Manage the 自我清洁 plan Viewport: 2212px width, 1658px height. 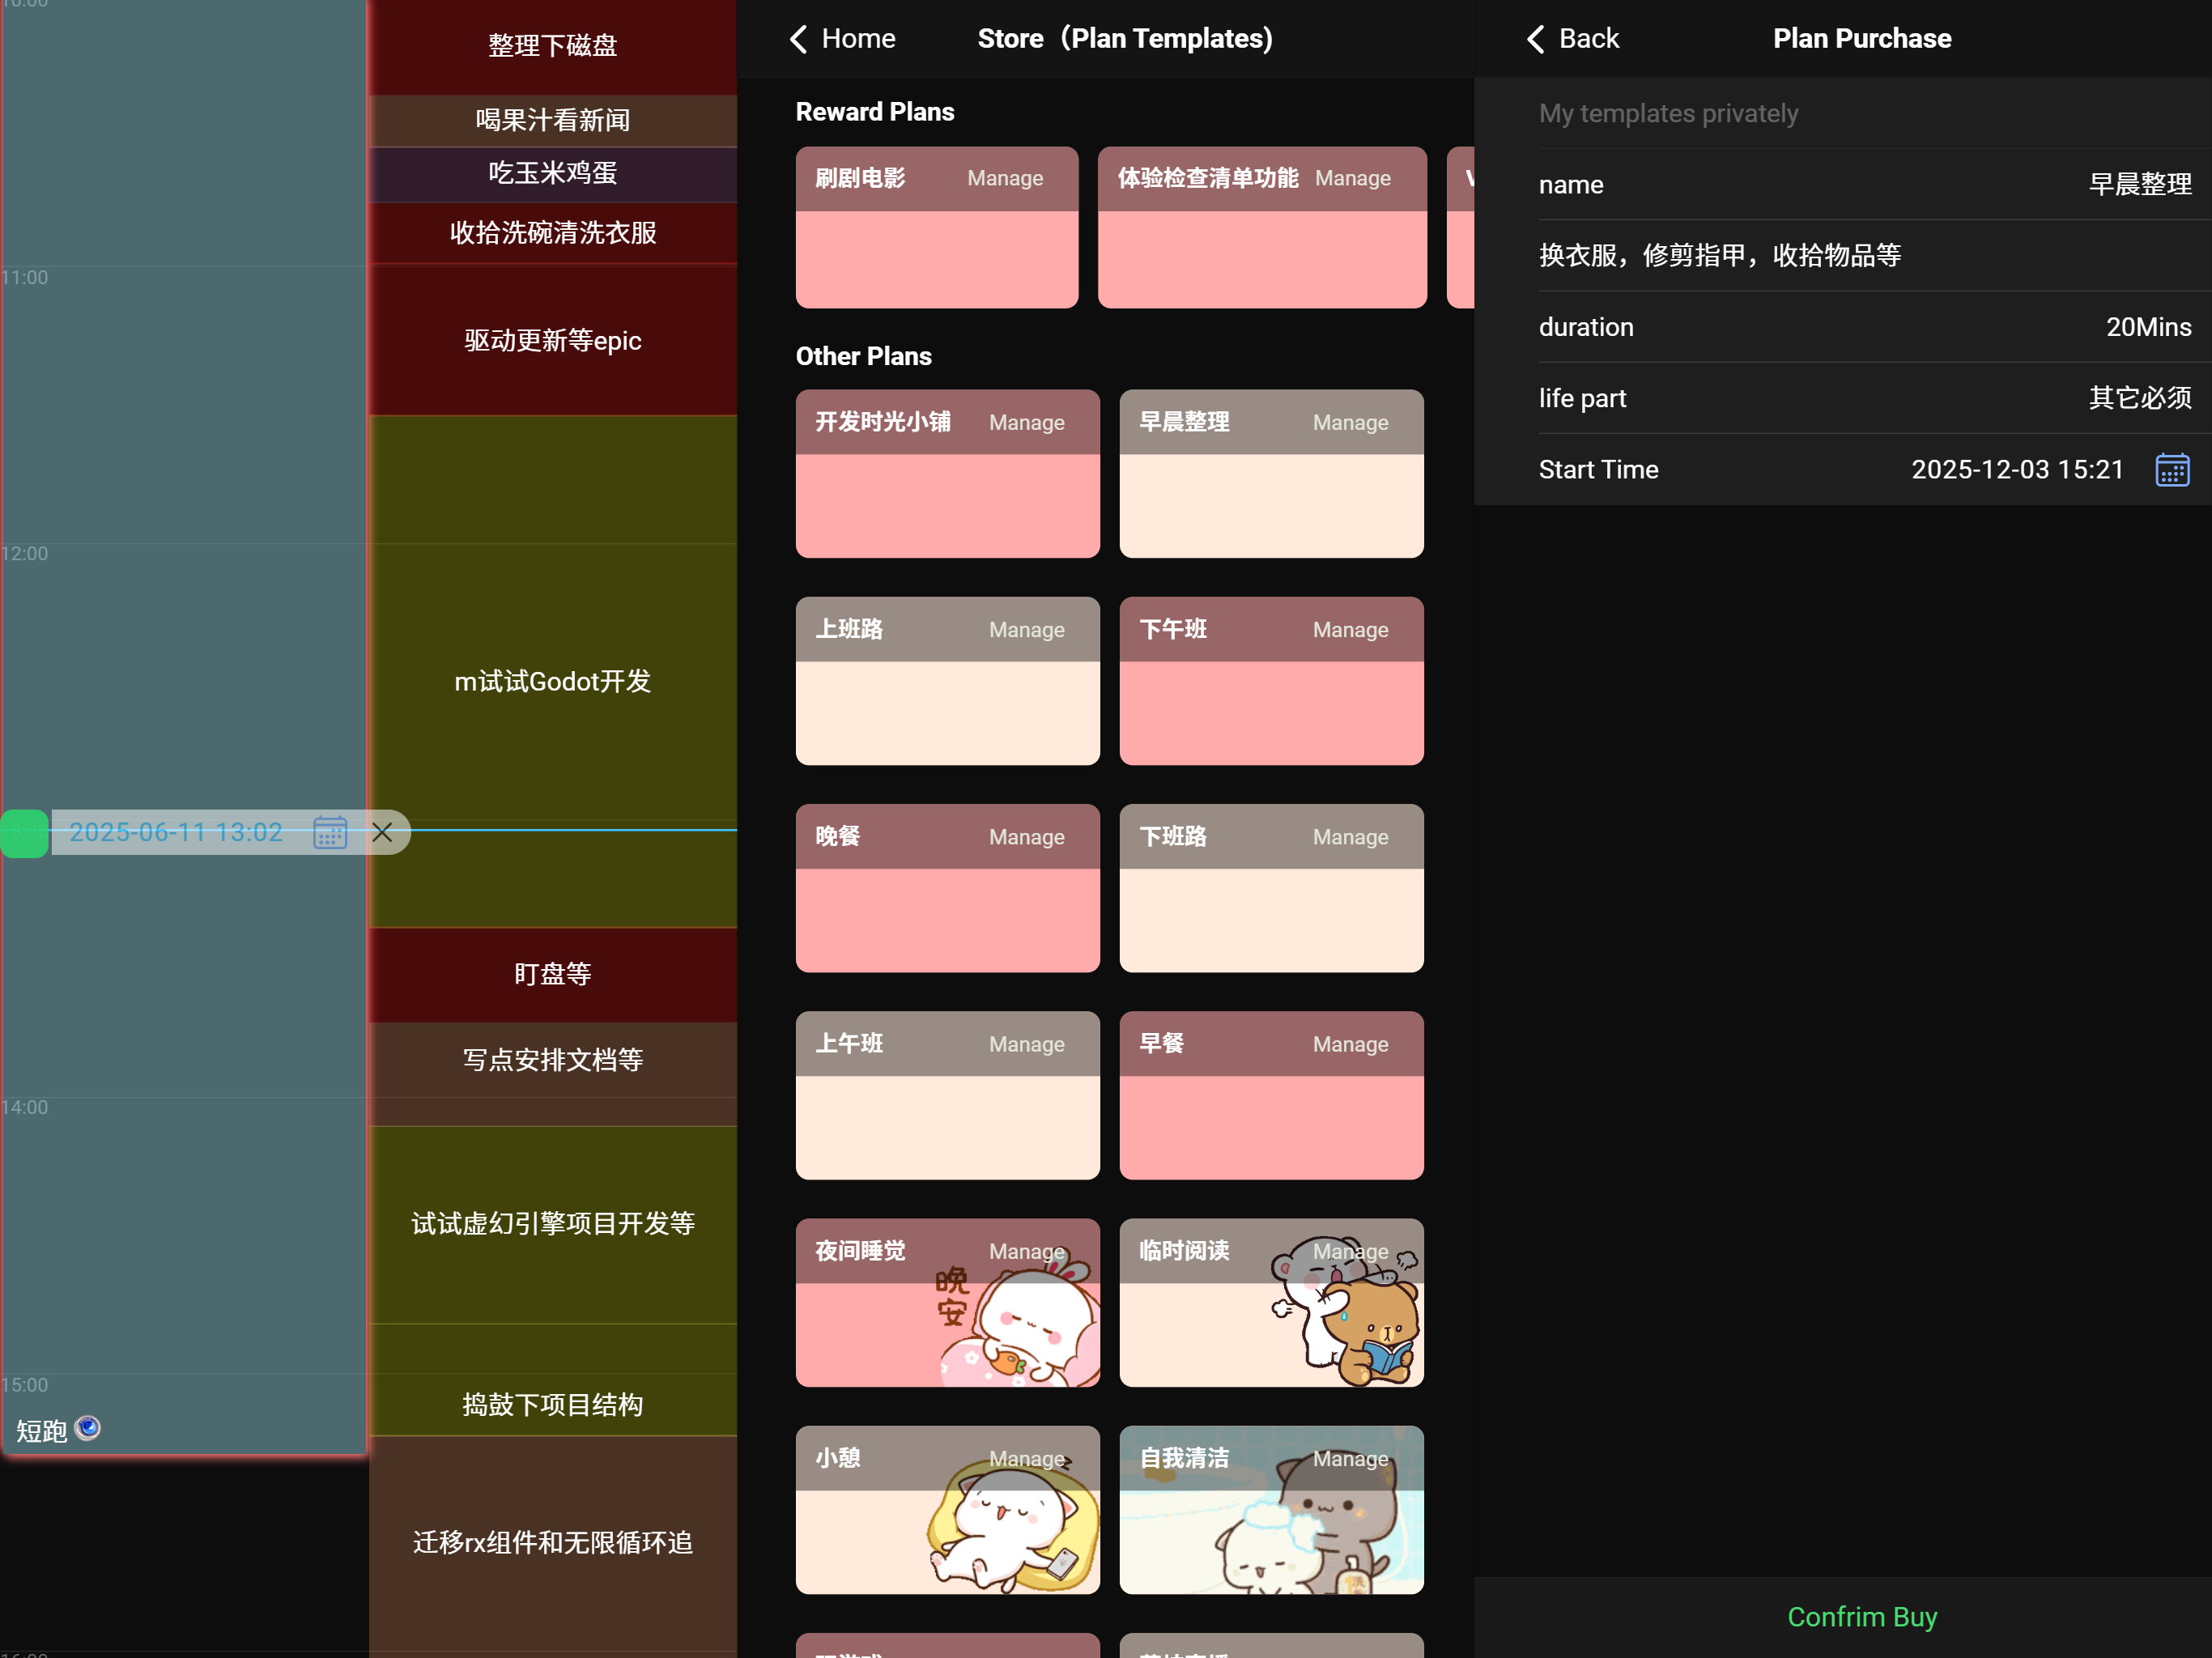1351,1459
